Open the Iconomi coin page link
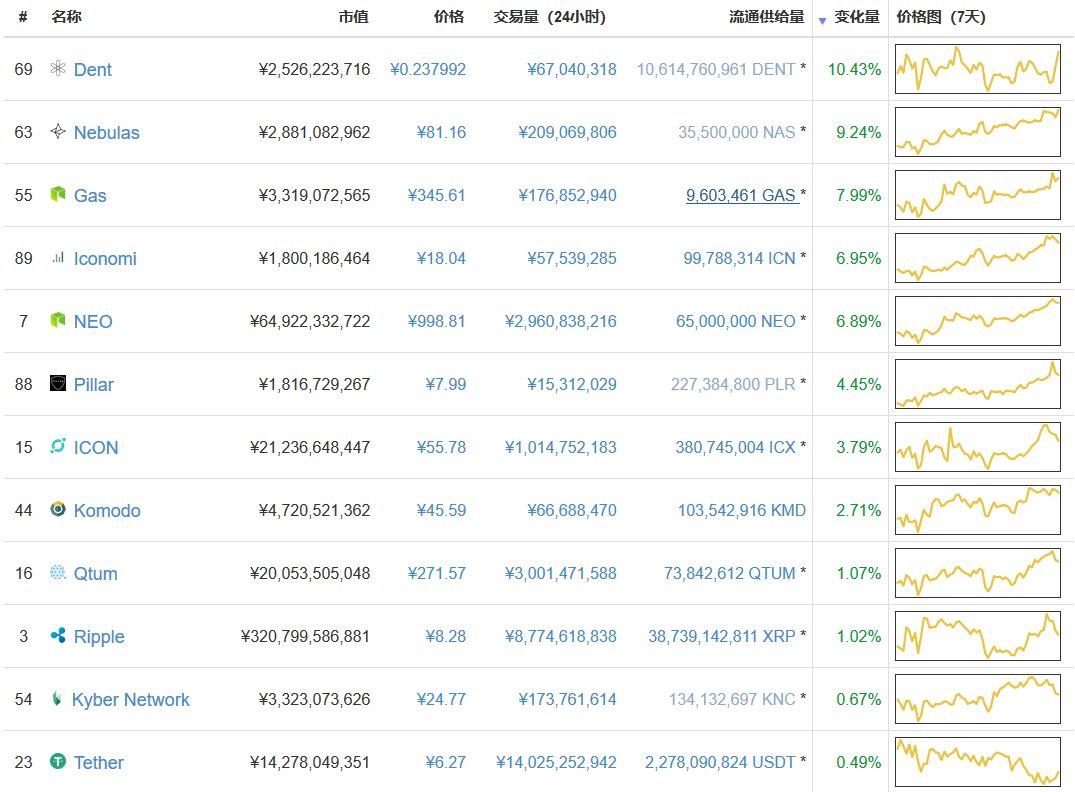 [x=105, y=259]
